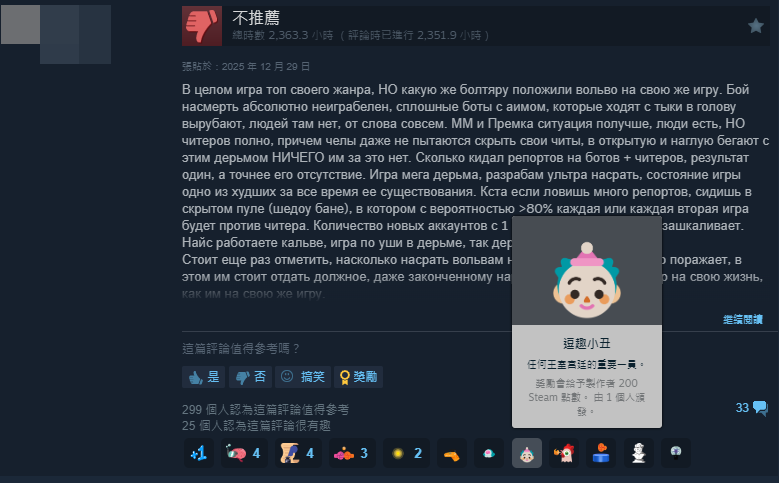
Task: Open the 獎勵 award button
Action: [358, 377]
